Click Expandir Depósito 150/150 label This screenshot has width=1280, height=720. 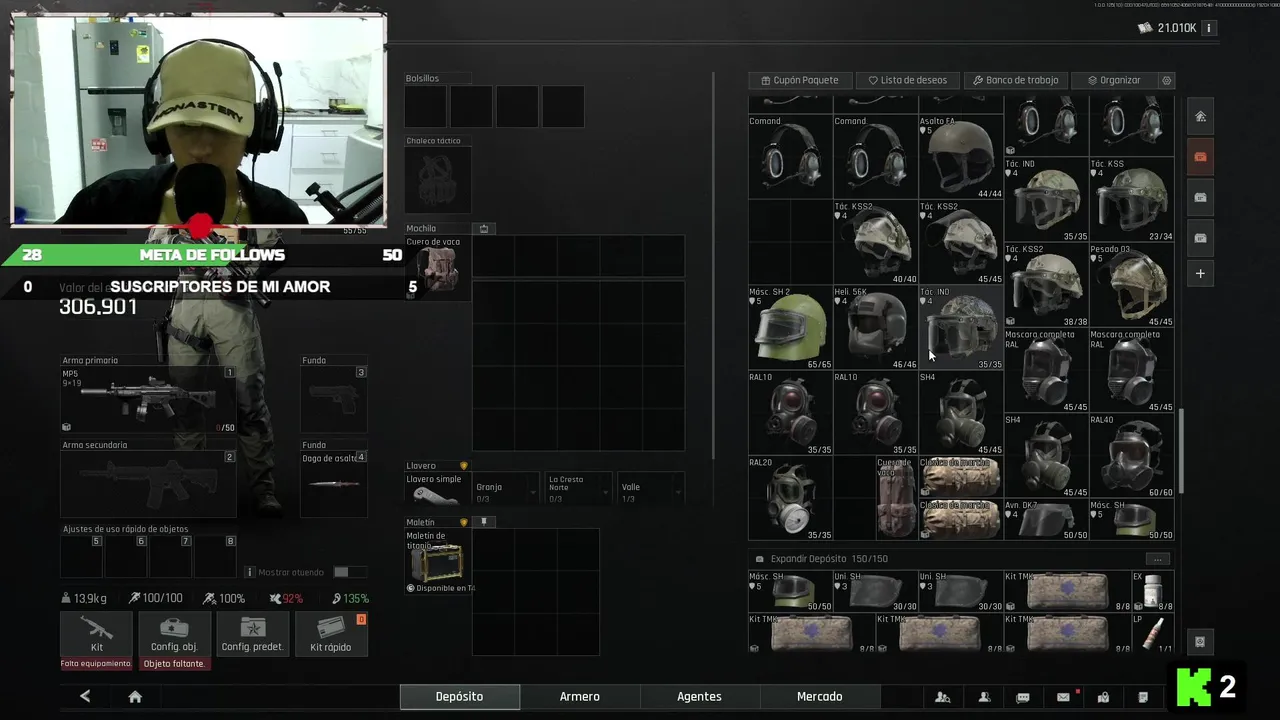(829, 559)
